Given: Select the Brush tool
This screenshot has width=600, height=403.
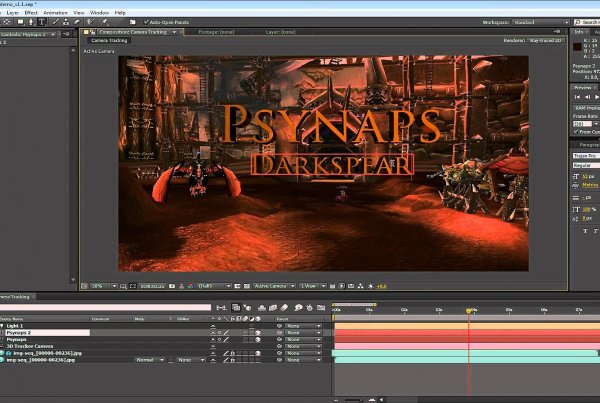Looking at the screenshot, I should pyautogui.click(x=56, y=22).
